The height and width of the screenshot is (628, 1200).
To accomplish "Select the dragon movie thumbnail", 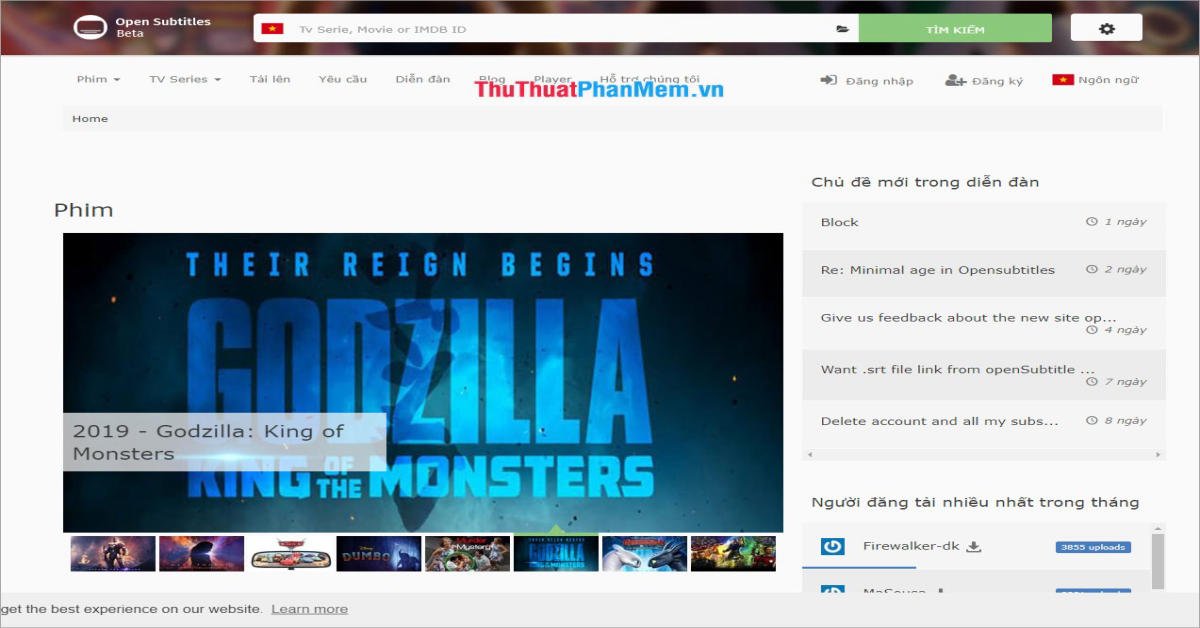I will pyautogui.click(x=644, y=554).
